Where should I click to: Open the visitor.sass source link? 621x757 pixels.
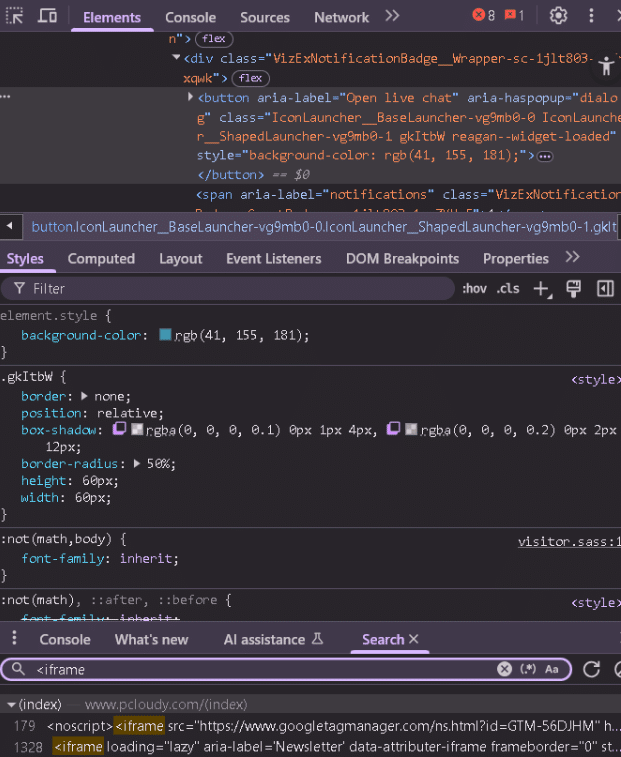pos(567,541)
